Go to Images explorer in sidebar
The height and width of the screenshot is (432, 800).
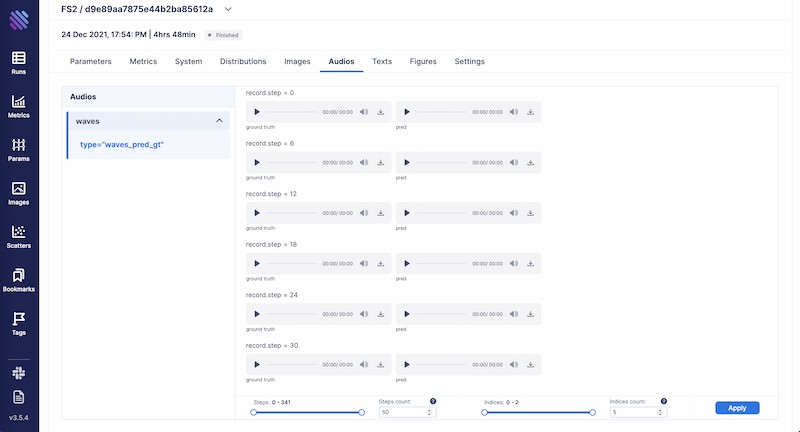(19, 192)
